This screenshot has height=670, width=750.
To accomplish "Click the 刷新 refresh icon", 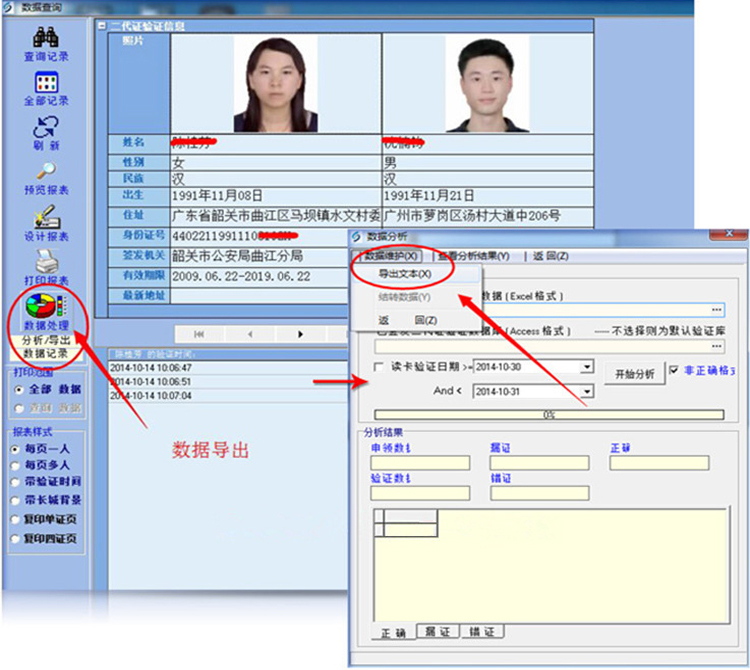I will [x=46, y=128].
